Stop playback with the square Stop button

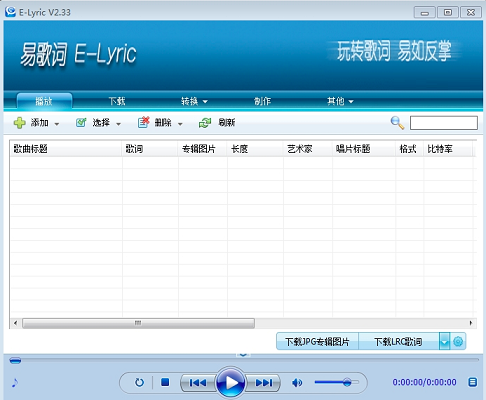tap(165, 382)
